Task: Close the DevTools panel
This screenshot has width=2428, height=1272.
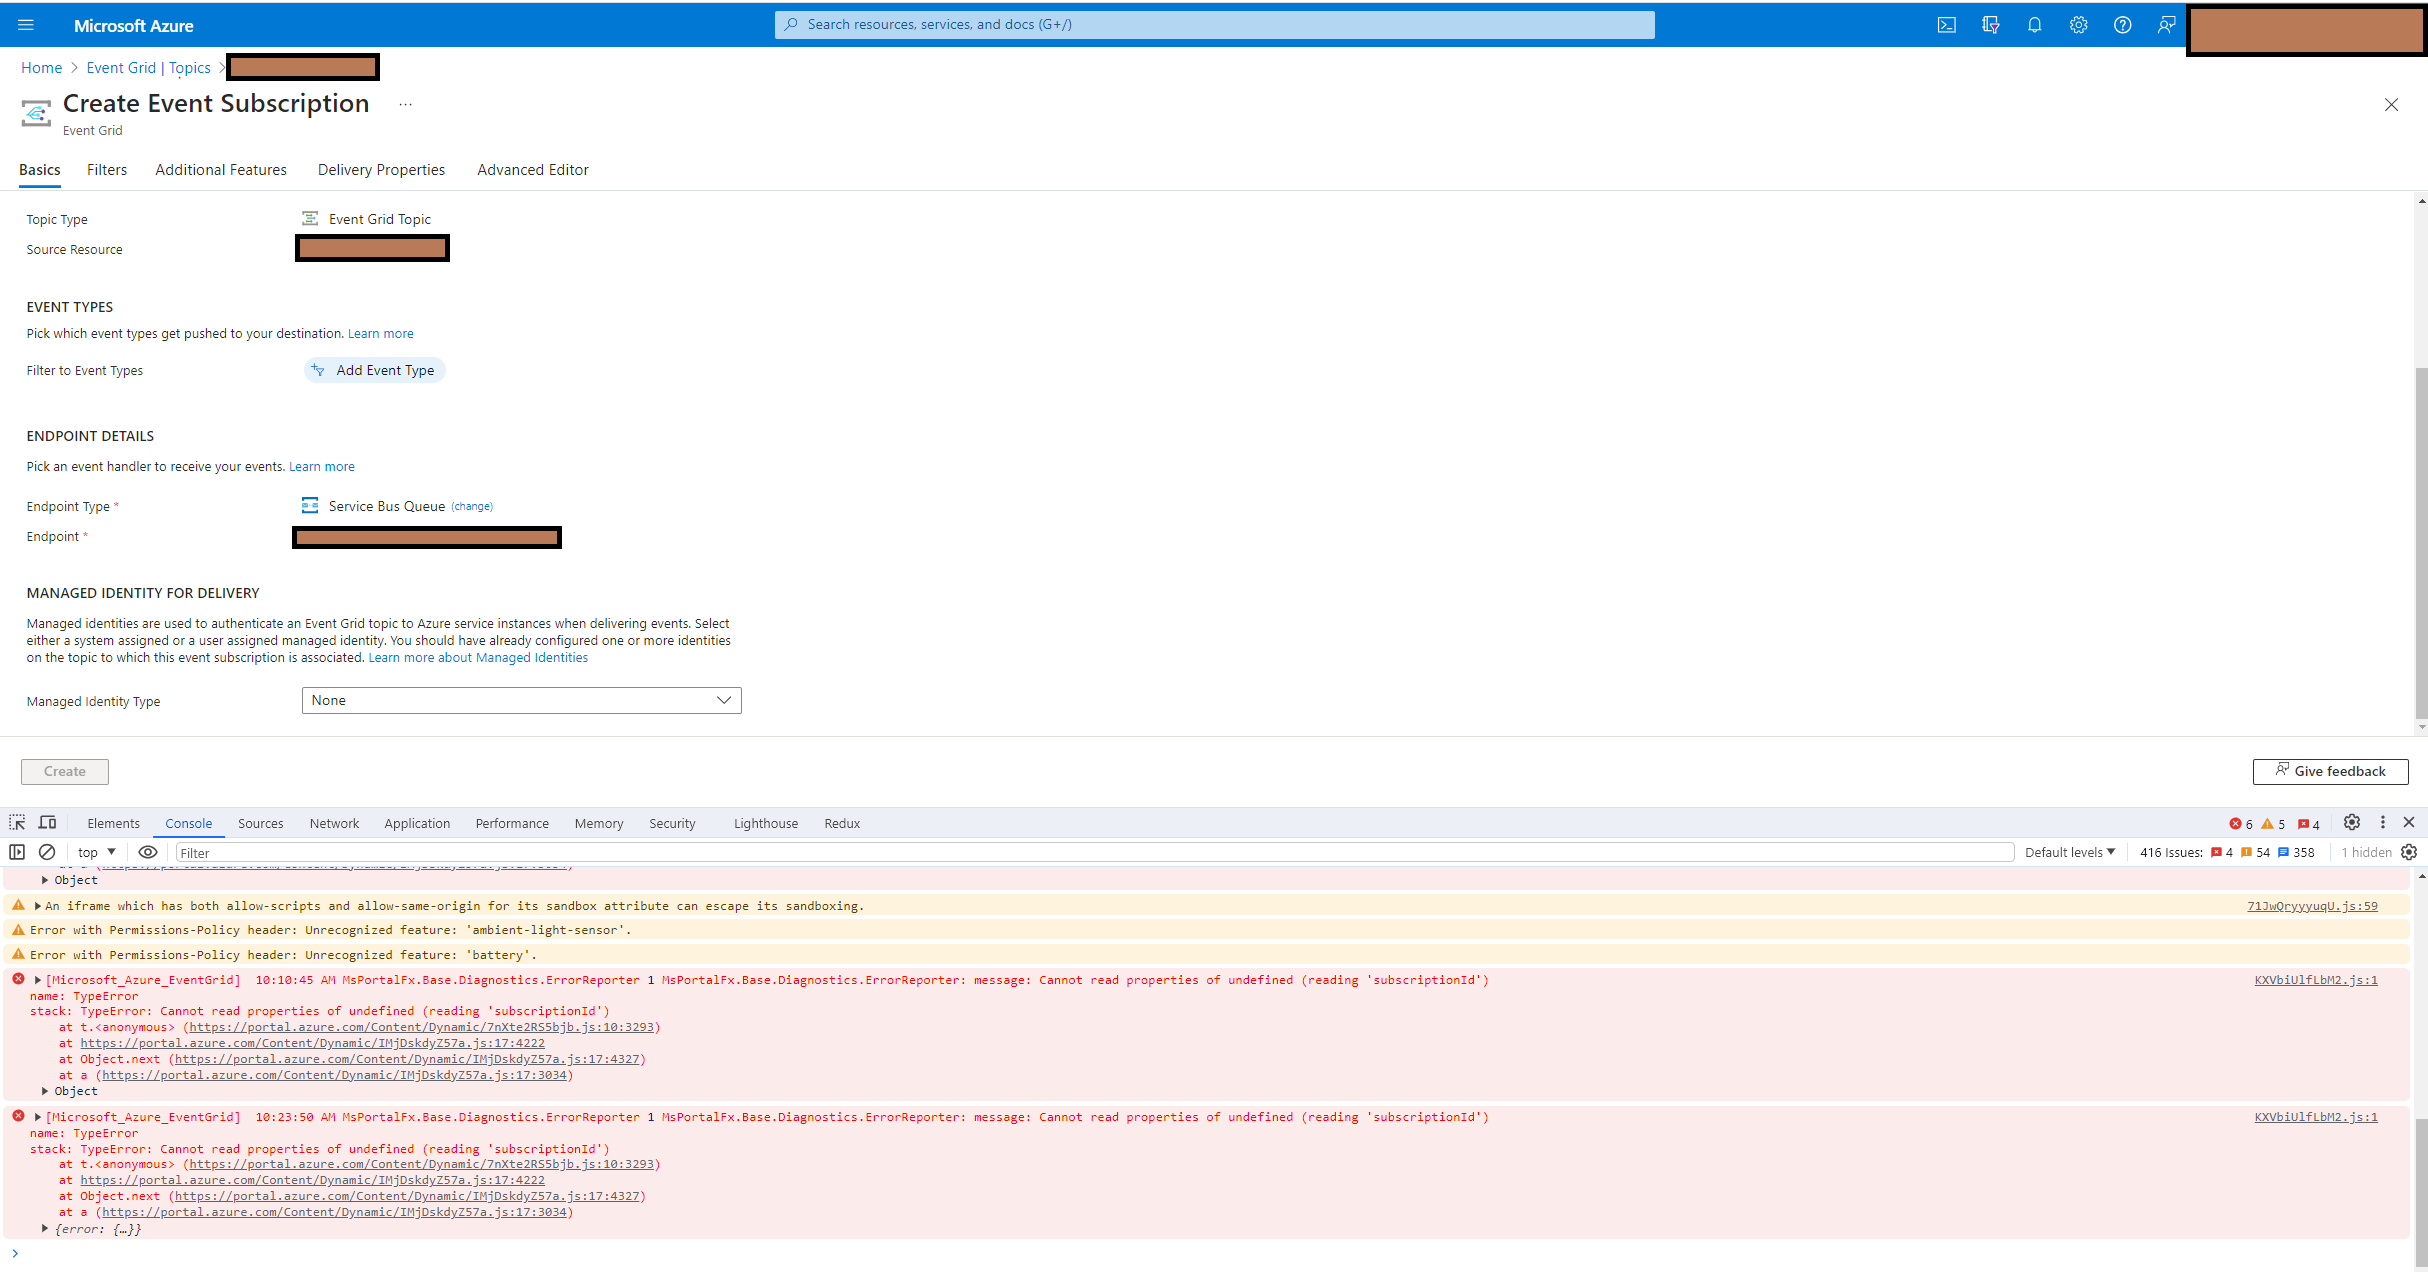Action: coord(2409,822)
